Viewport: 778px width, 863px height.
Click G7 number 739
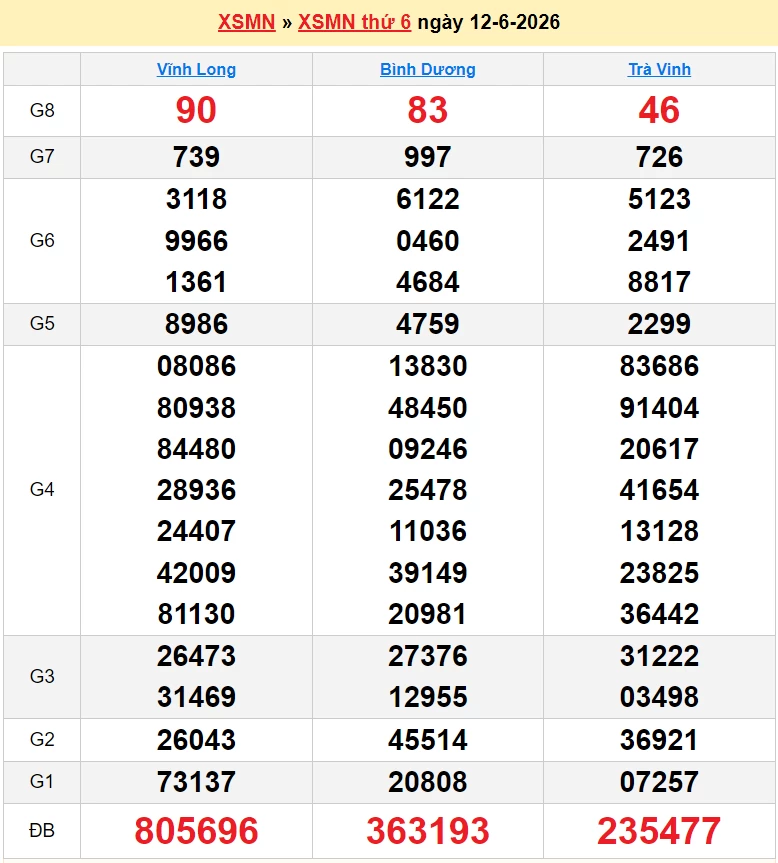click(x=196, y=157)
